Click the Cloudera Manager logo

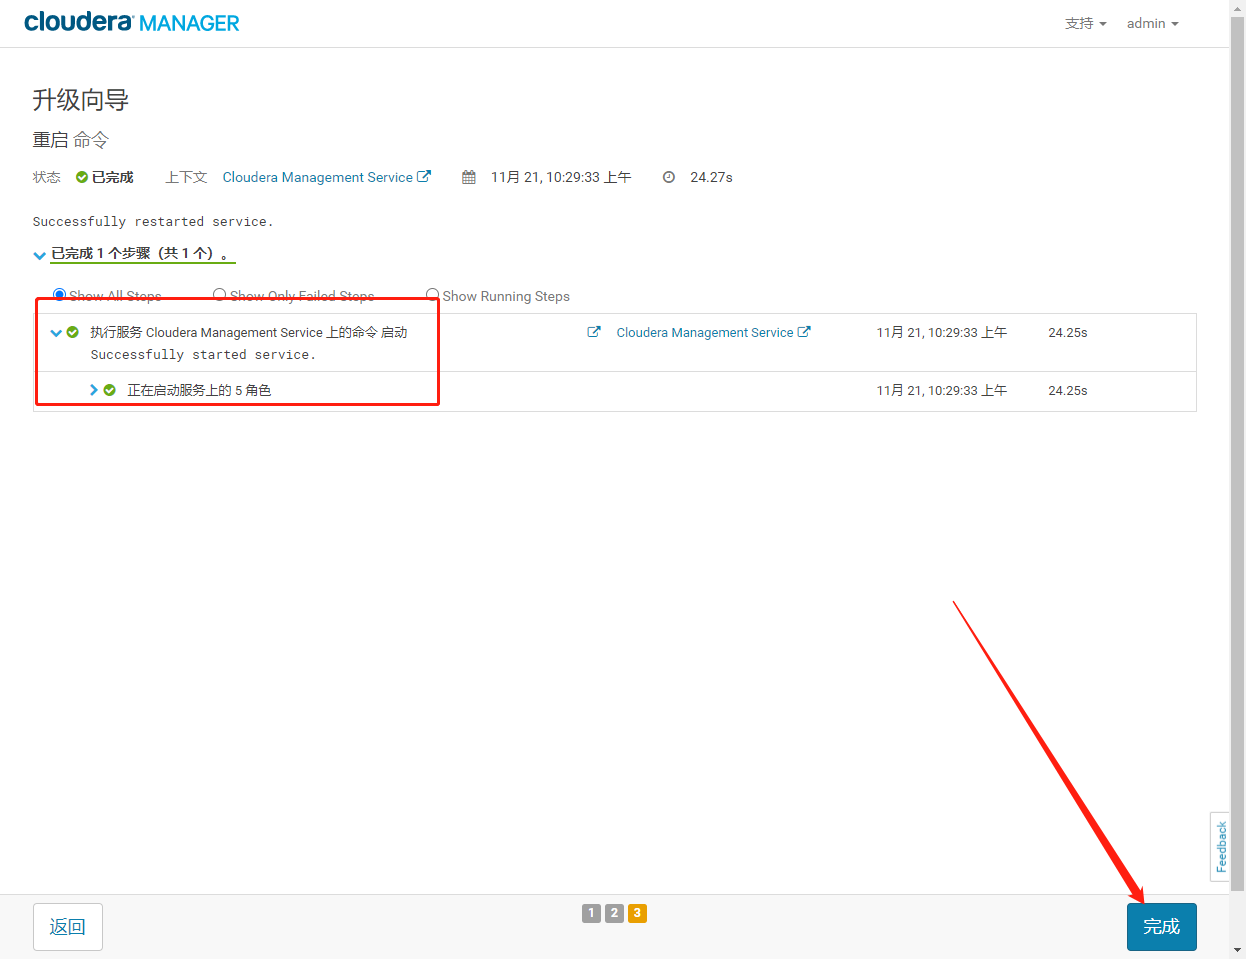pyautogui.click(x=132, y=22)
